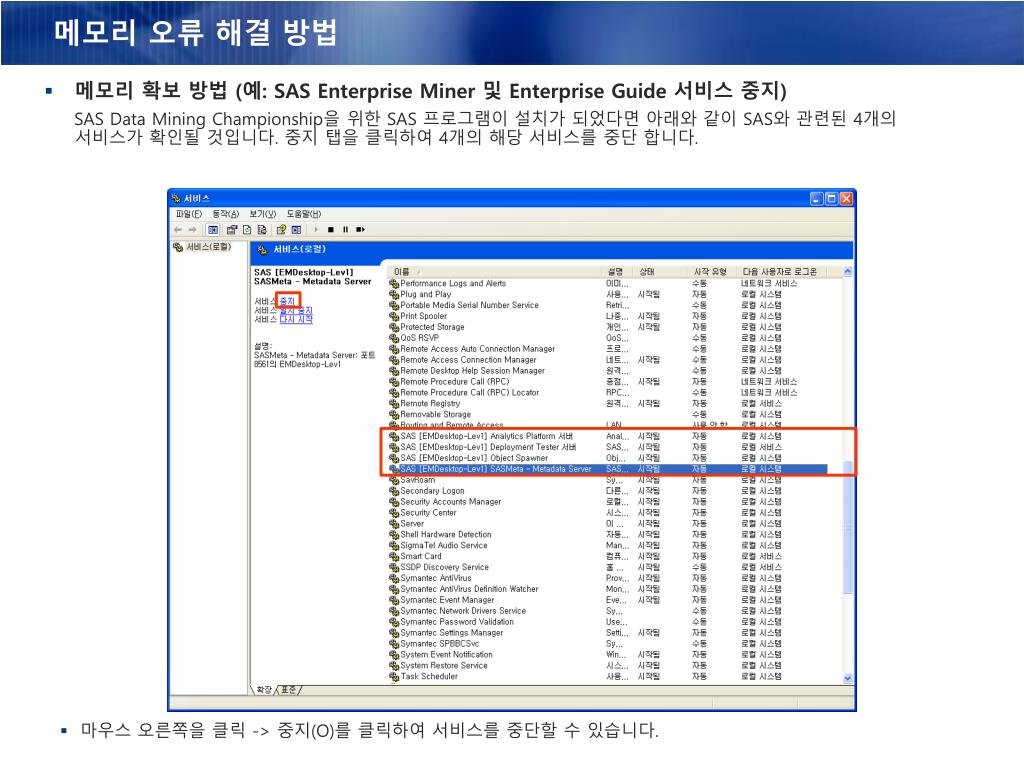Open the 파일(F) menu
This screenshot has width=1024, height=768.
(189, 214)
